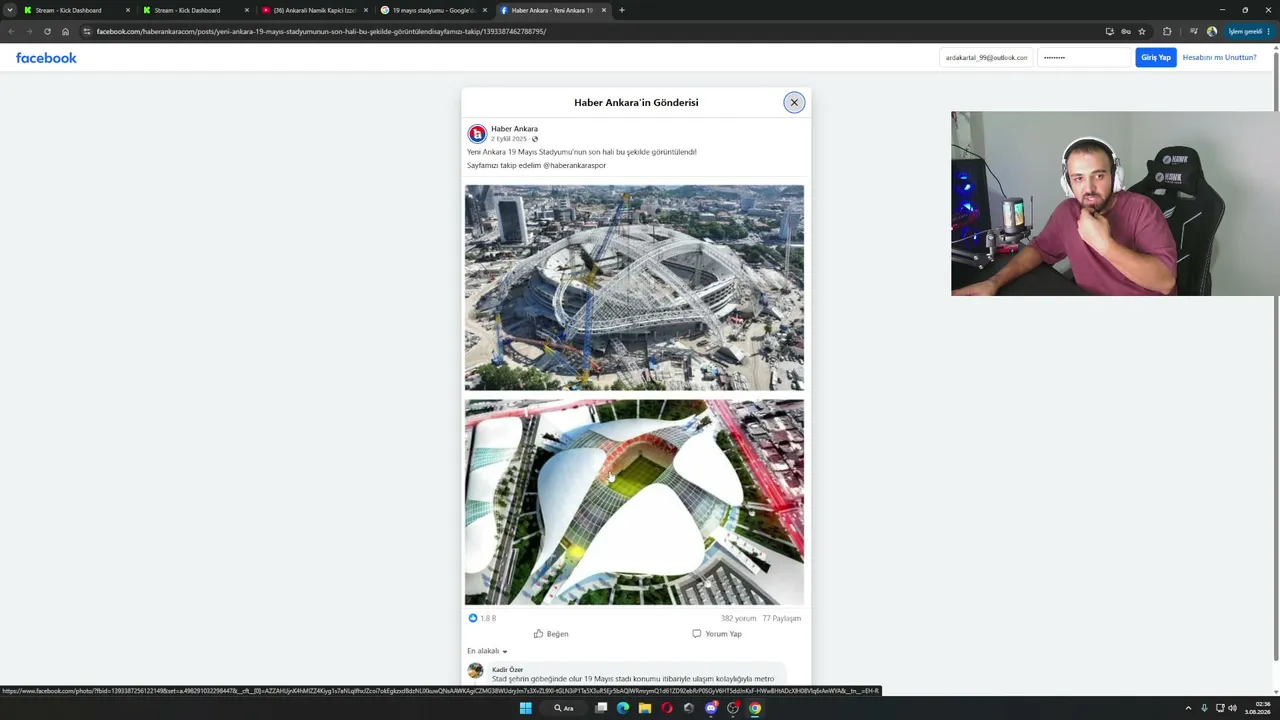The width and height of the screenshot is (1280, 720).
Task: Open the Chrome profile avatar
Action: tap(1212, 31)
